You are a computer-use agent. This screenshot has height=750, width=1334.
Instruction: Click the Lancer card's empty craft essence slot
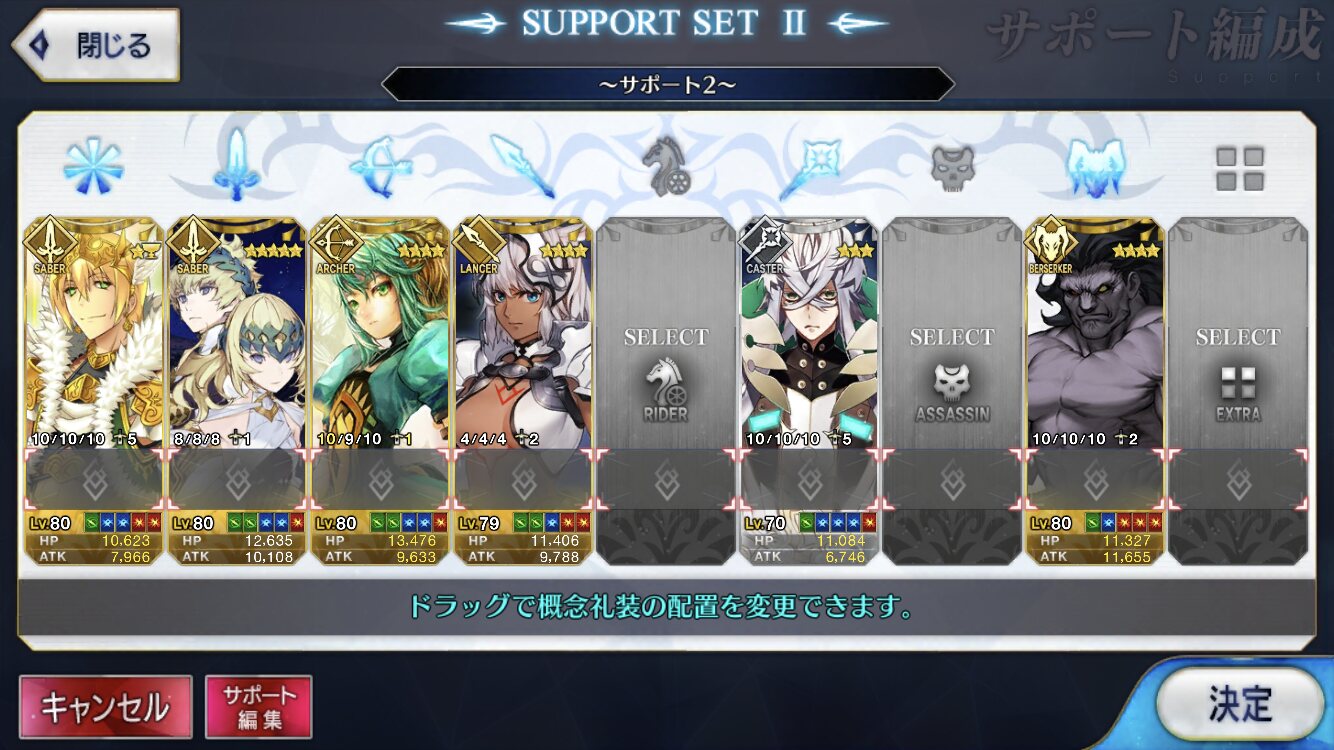click(x=523, y=479)
